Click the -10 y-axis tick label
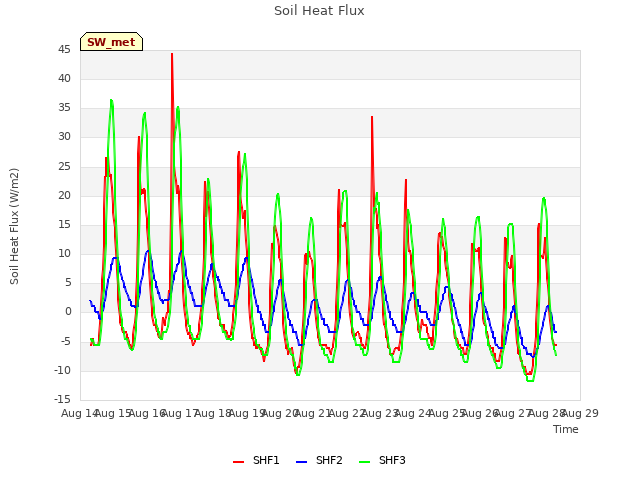This screenshot has width=640, height=480. (62, 370)
